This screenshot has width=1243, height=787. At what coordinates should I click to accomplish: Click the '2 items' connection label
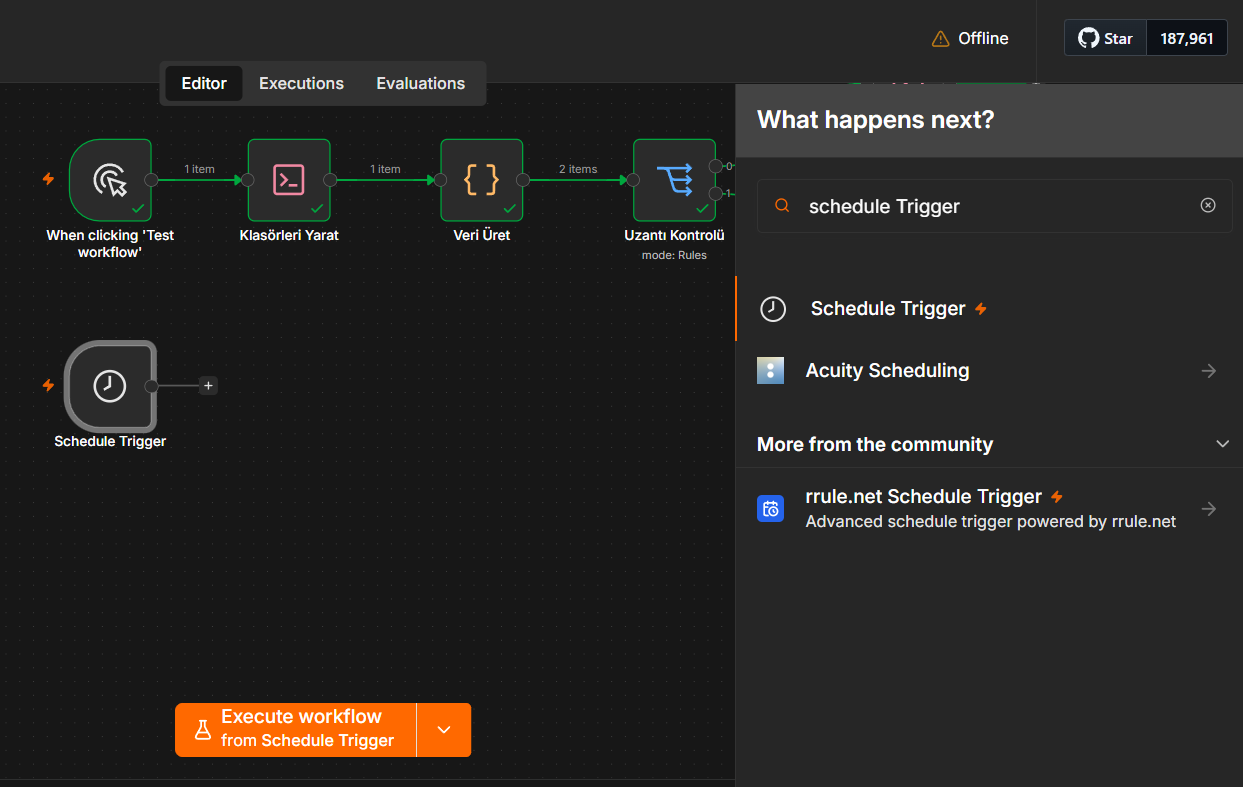tap(578, 169)
